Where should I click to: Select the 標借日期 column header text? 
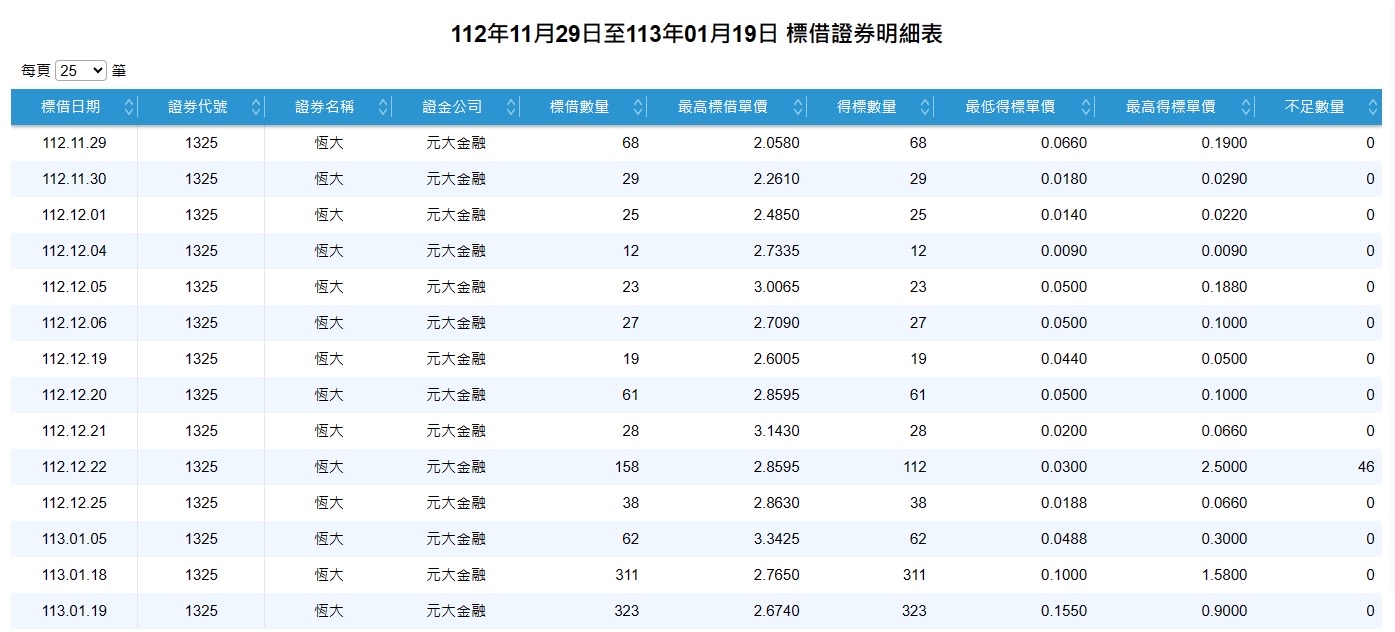pos(70,107)
